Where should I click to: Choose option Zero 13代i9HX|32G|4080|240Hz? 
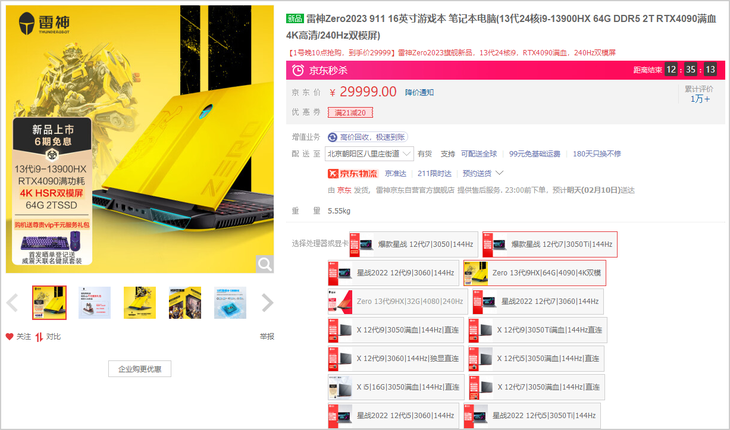tap(398, 301)
